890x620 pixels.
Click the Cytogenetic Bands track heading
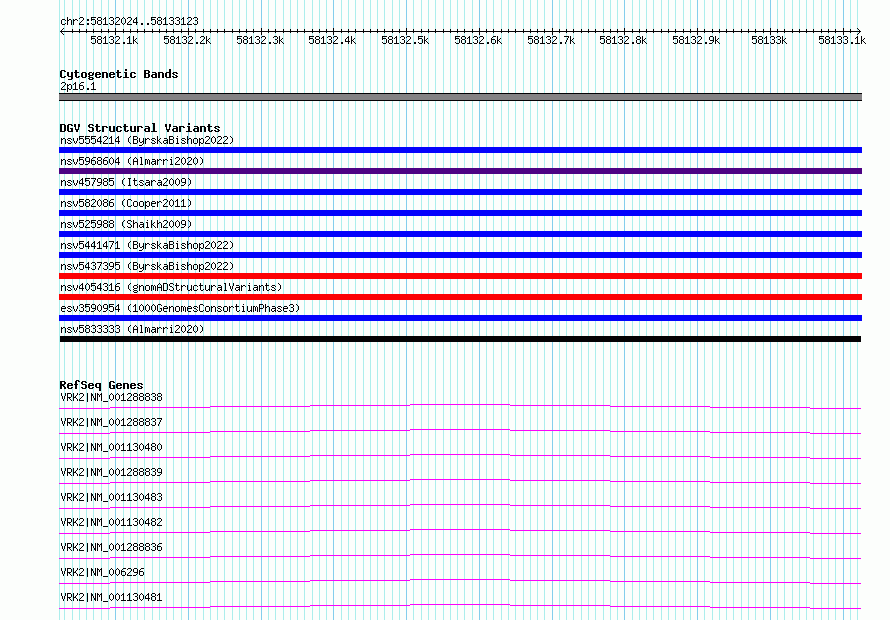pos(119,74)
